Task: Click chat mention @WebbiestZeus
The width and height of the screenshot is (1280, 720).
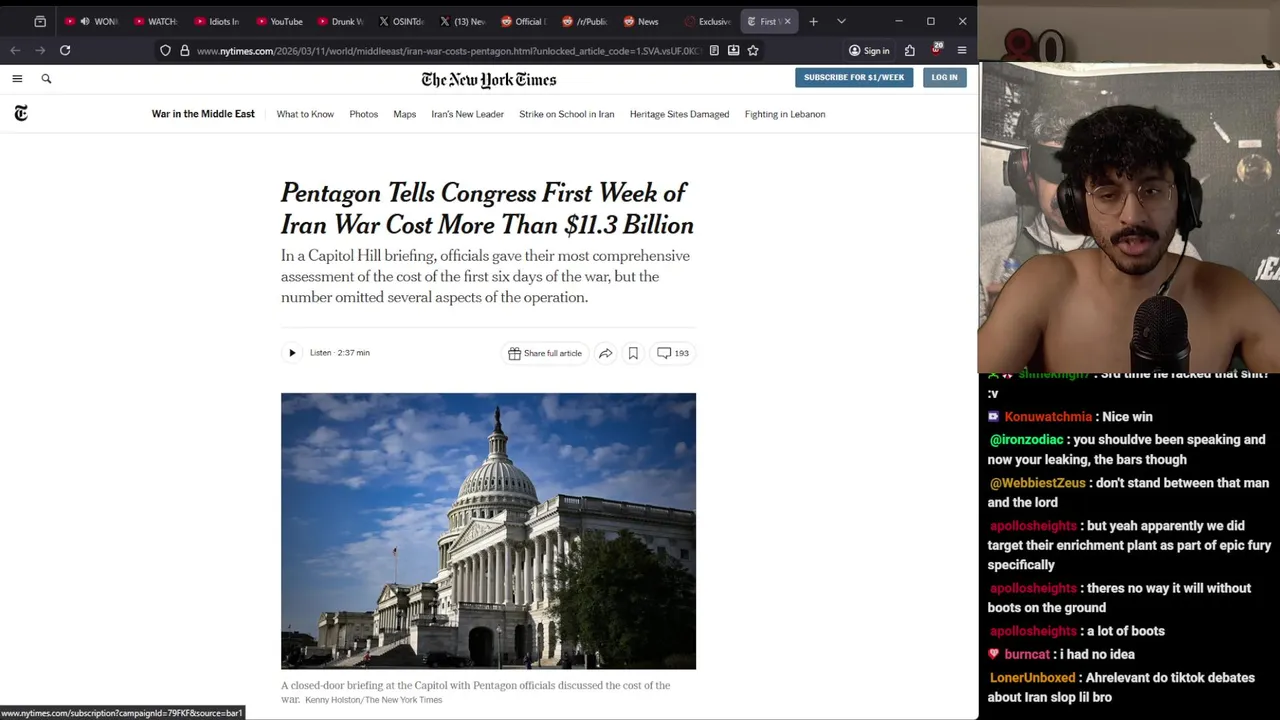Action: click(x=1037, y=483)
